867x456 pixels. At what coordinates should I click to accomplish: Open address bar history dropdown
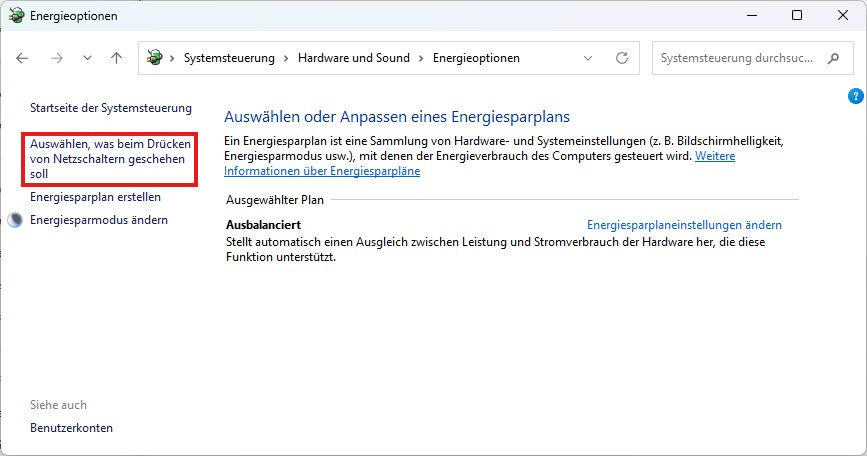(x=588, y=58)
